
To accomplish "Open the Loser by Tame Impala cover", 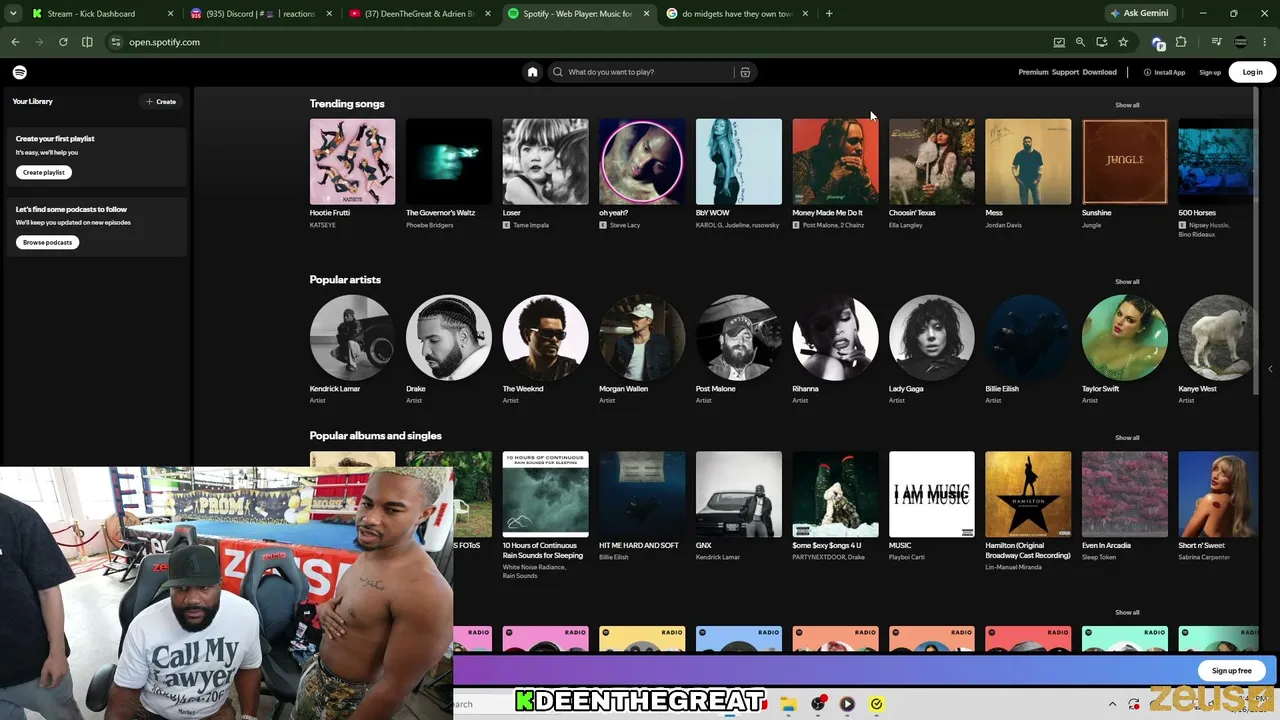I will pos(545,162).
